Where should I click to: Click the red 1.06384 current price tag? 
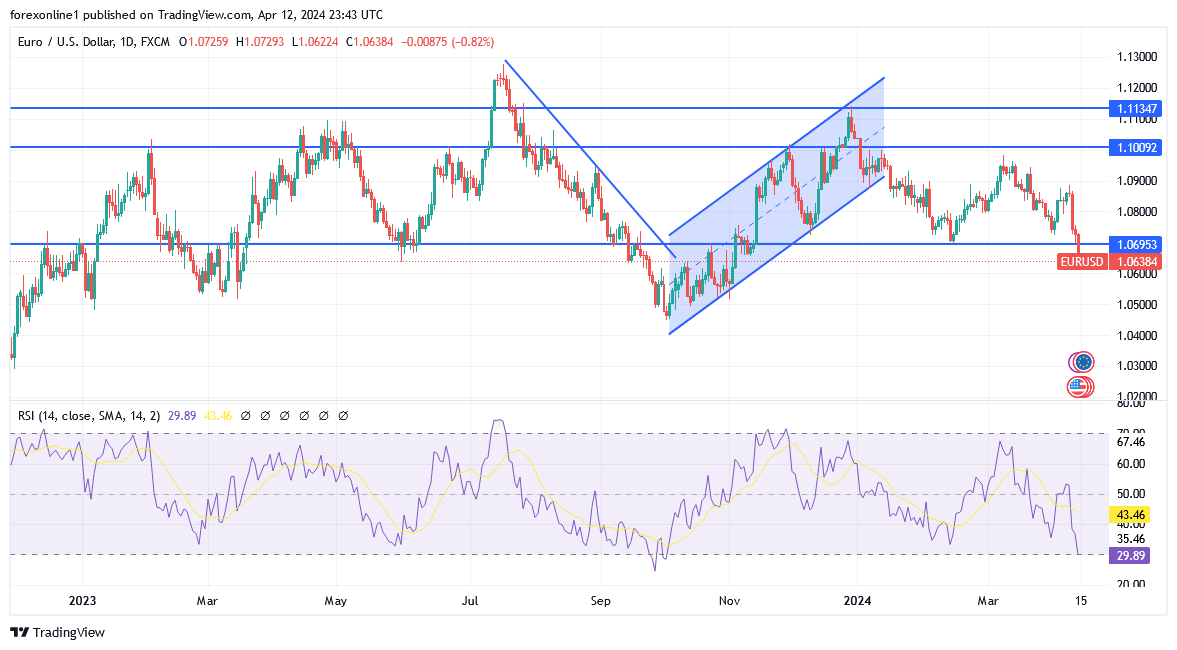pos(1136,262)
